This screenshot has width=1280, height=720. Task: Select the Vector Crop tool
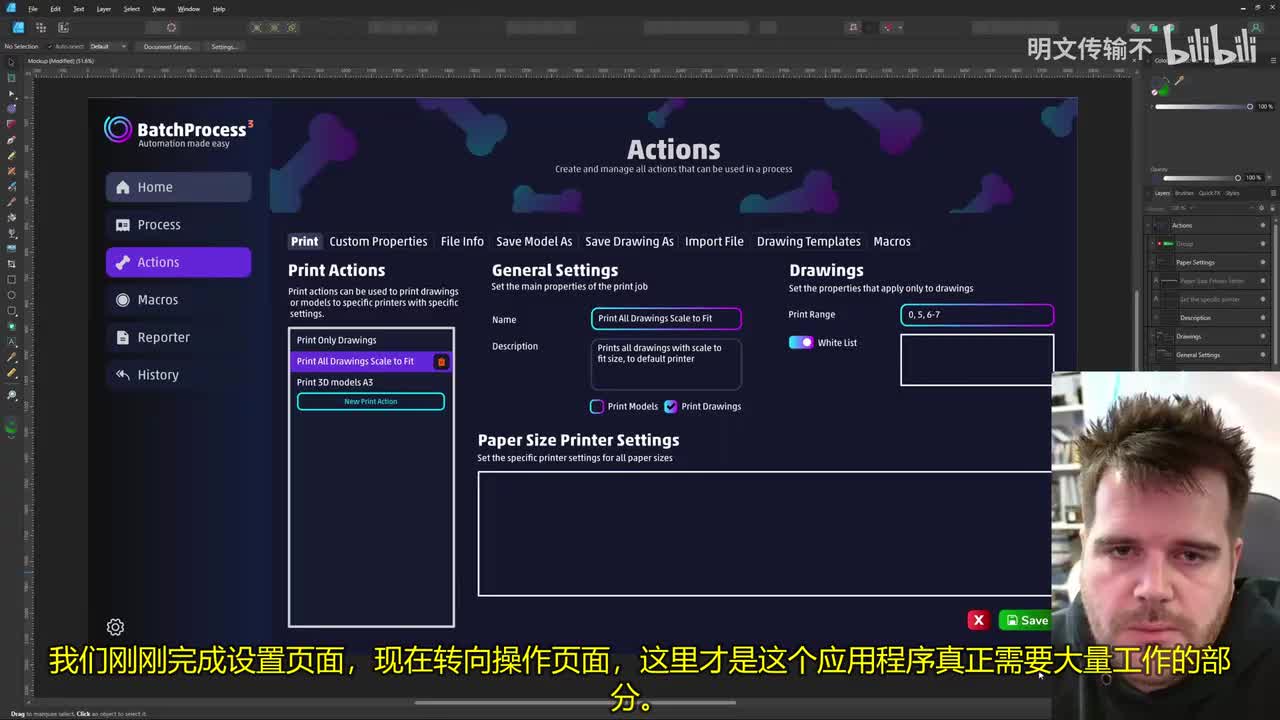click(x=11, y=264)
